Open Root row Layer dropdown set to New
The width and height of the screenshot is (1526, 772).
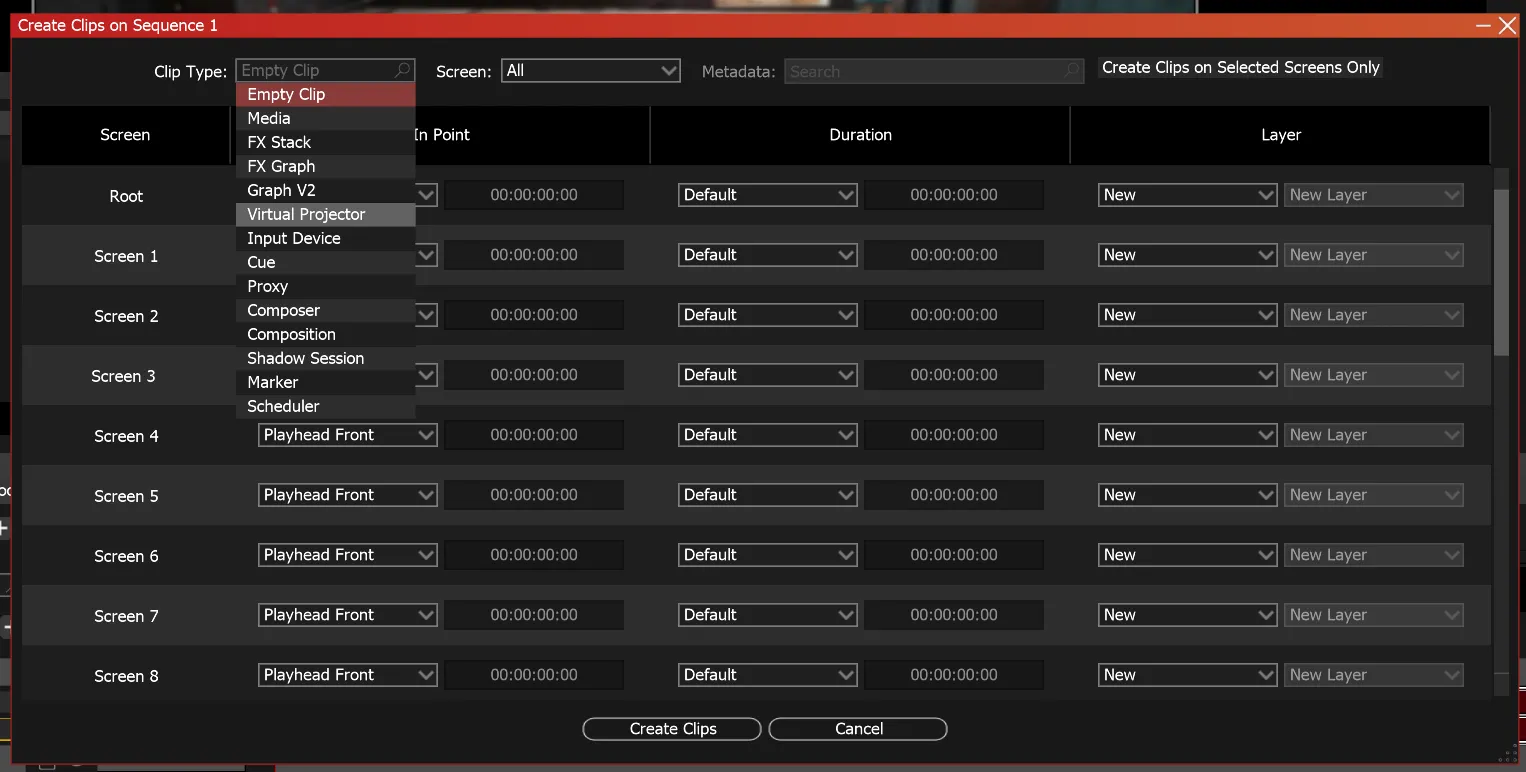(1188, 195)
